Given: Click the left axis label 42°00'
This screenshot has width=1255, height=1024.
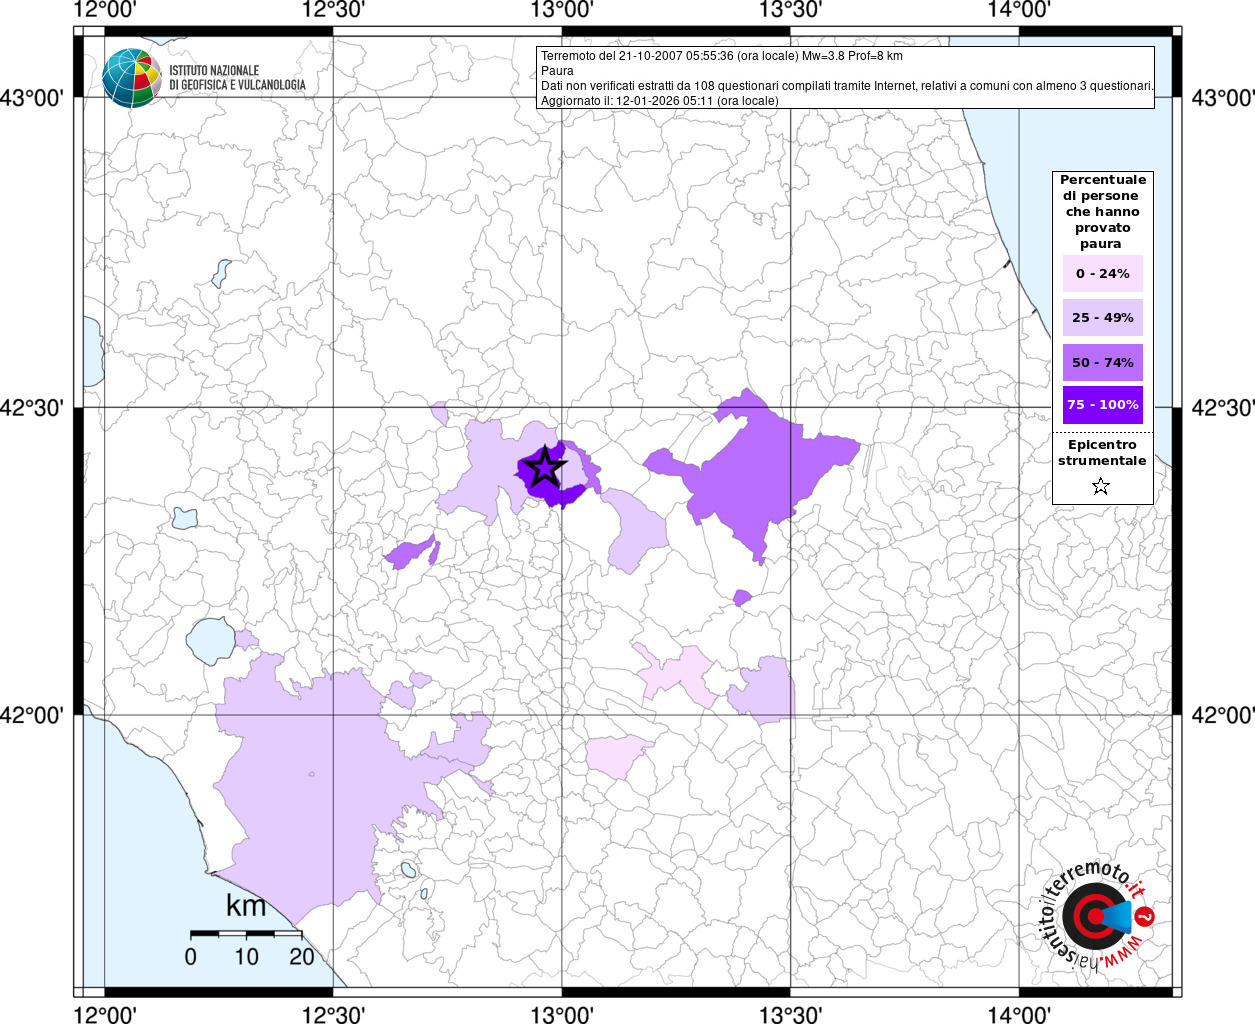Looking at the screenshot, I should 33,715.
